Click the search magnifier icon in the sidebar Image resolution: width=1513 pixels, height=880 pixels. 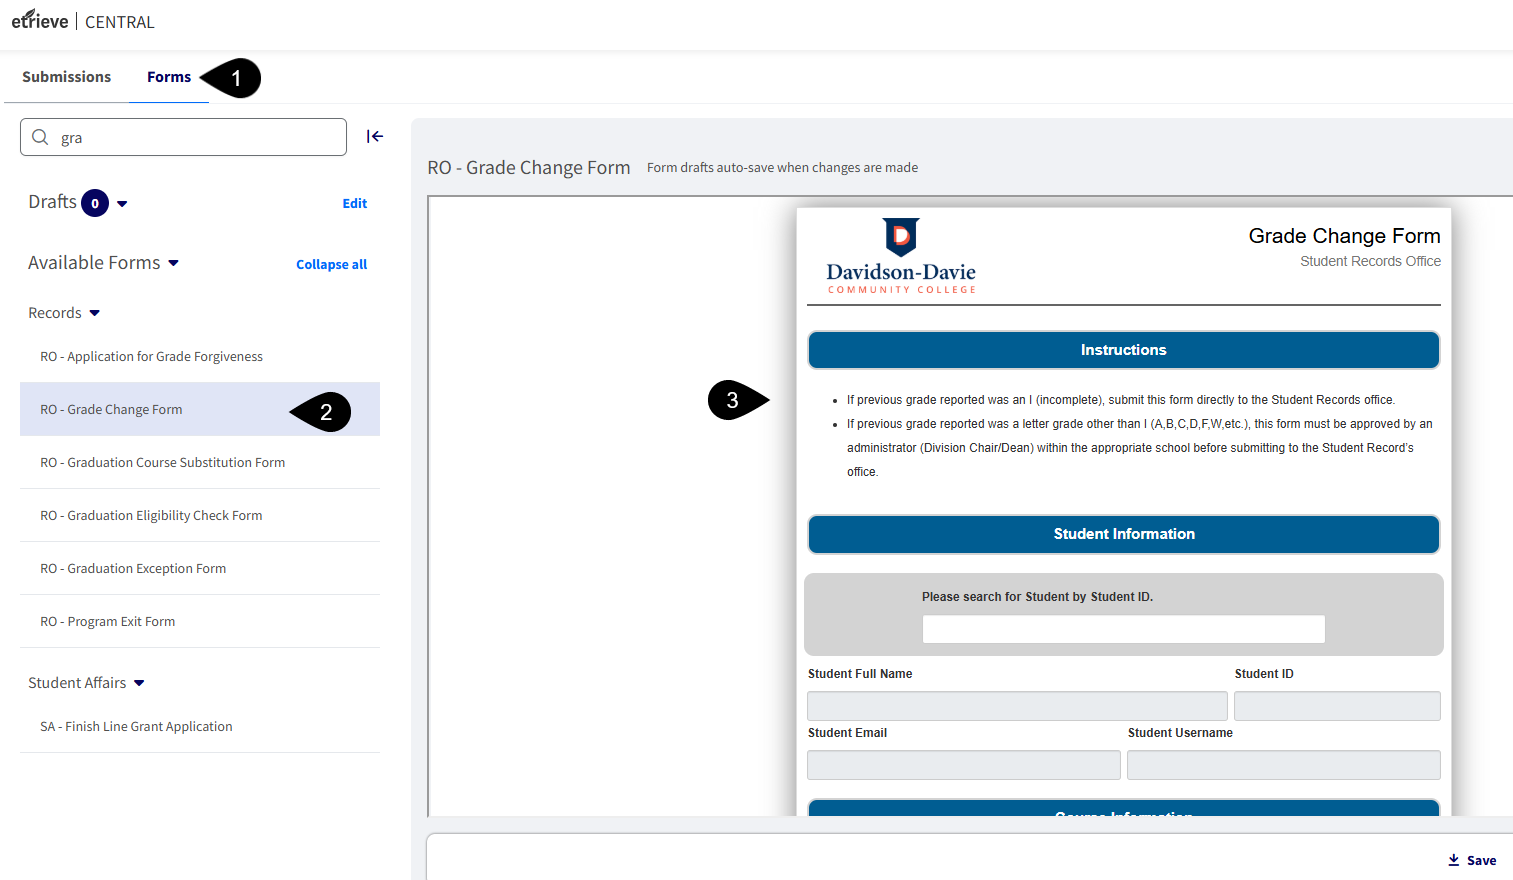pyautogui.click(x=40, y=137)
